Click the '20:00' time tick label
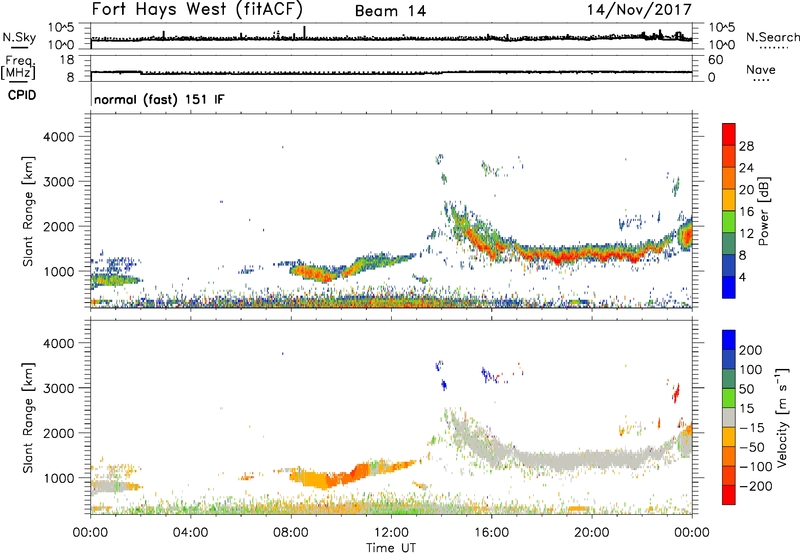This screenshot has width=800, height=554. pyautogui.click(x=592, y=533)
